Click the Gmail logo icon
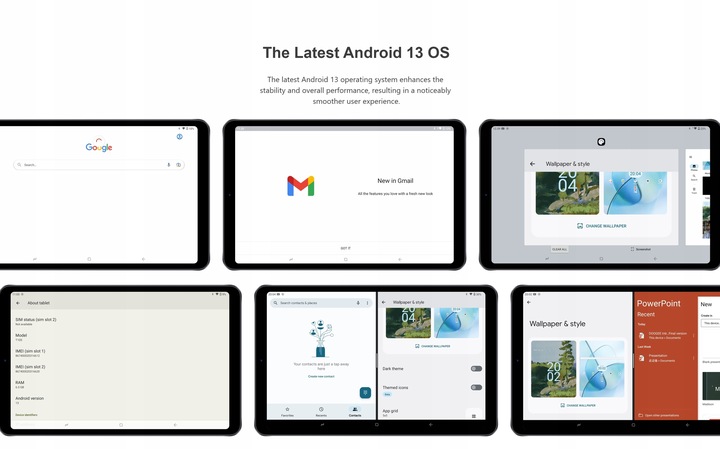The height and width of the screenshot is (449, 720). pos(300,185)
